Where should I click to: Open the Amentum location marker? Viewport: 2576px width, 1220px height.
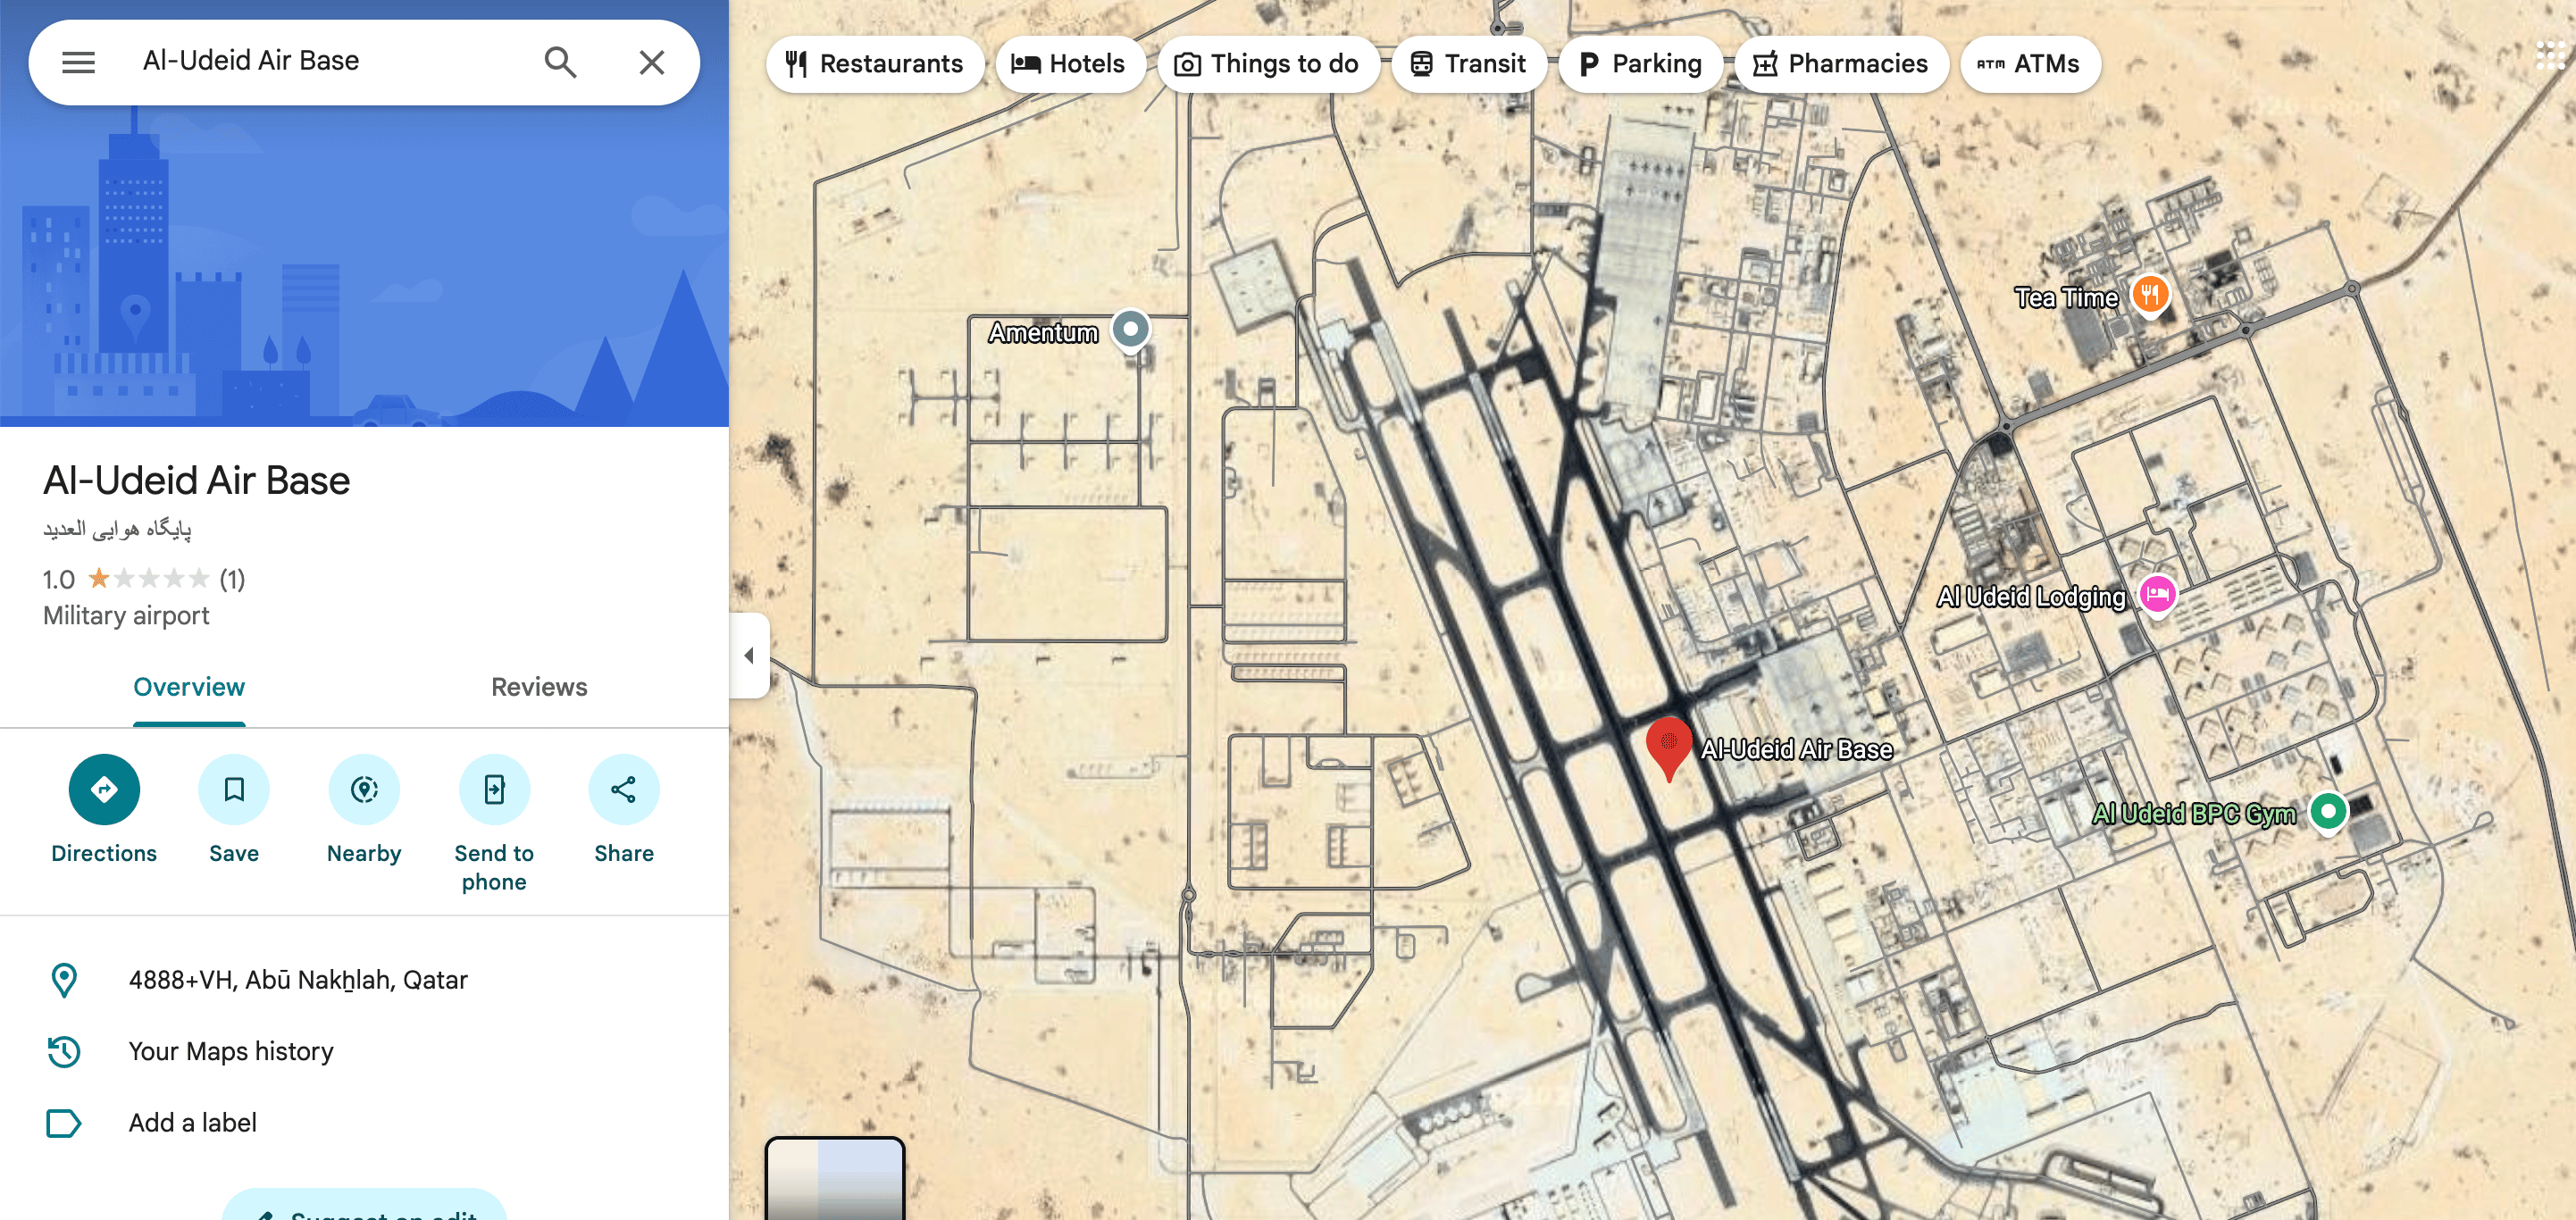point(1131,329)
